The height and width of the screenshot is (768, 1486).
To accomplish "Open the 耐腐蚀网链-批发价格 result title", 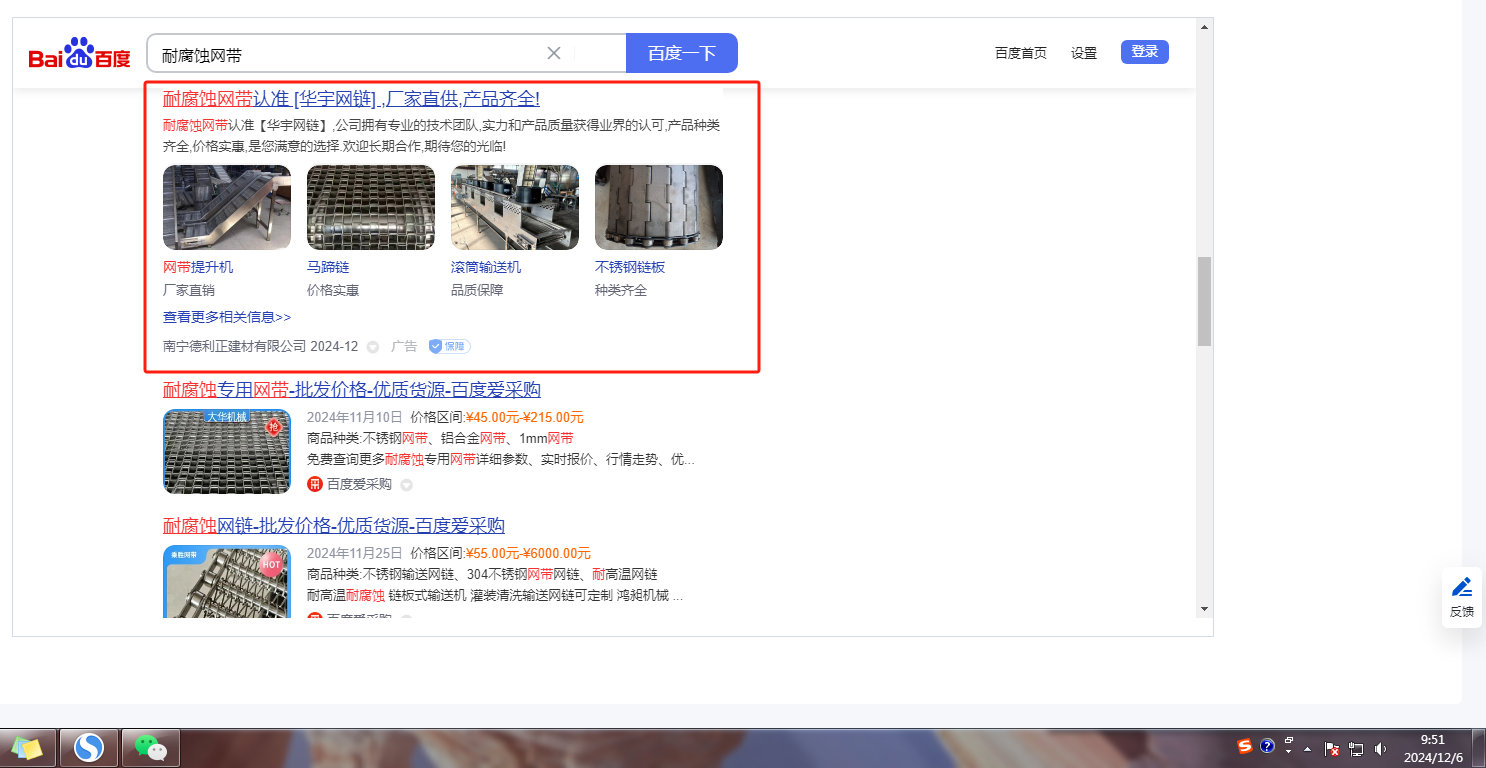I will tap(334, 526).
